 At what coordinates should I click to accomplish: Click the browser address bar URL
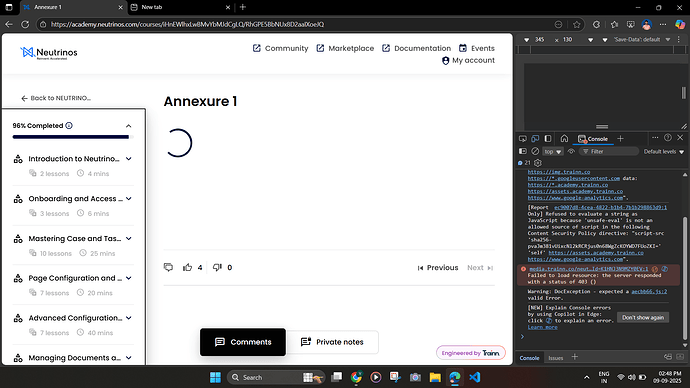click(x=187, y=24)
